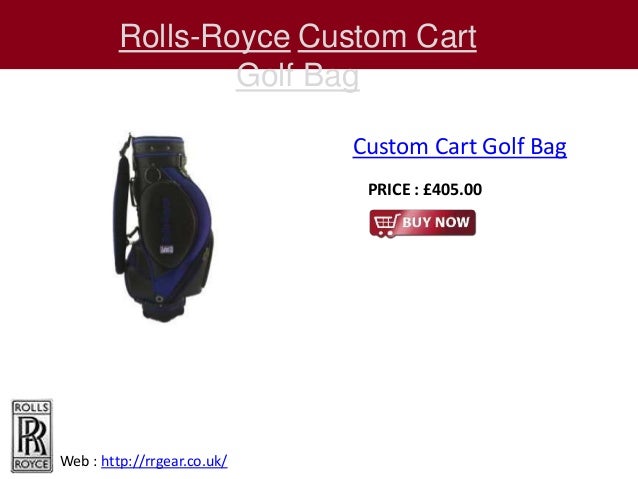Click the PRICE £405.00 text

pyautogui.click(x=425, y=190)
